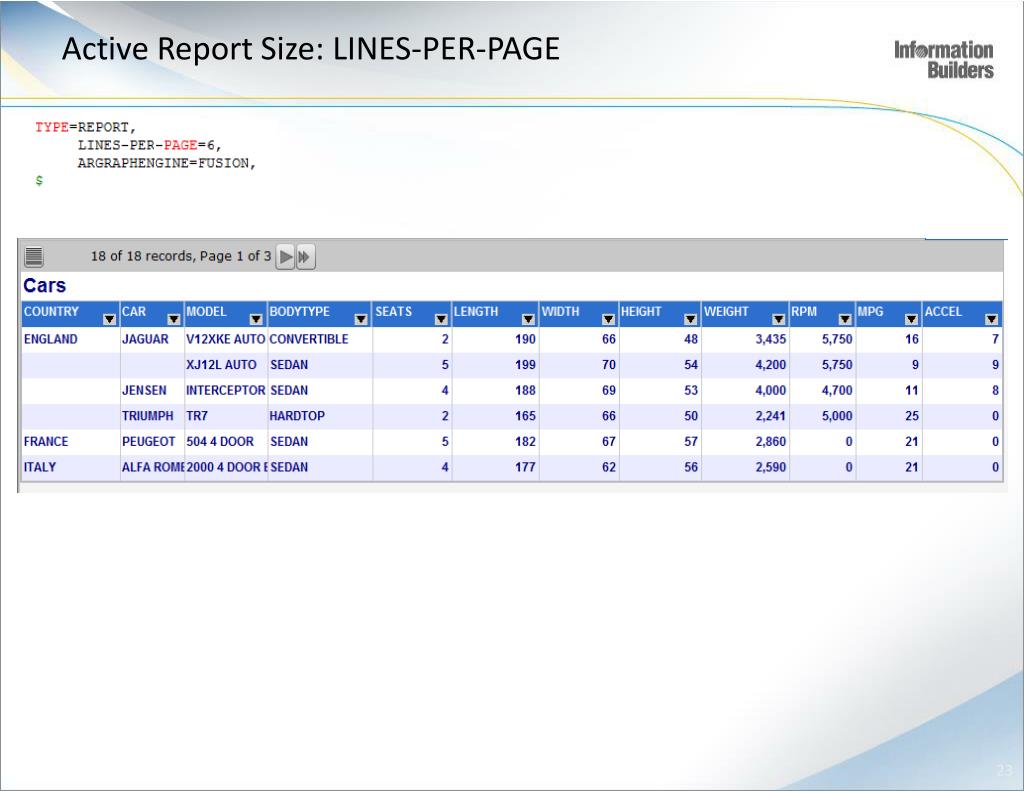The width and height of the screenshot is (1024, 791).
Task: Click the V12XKE AUTO model cell
Action: point(225,339)
